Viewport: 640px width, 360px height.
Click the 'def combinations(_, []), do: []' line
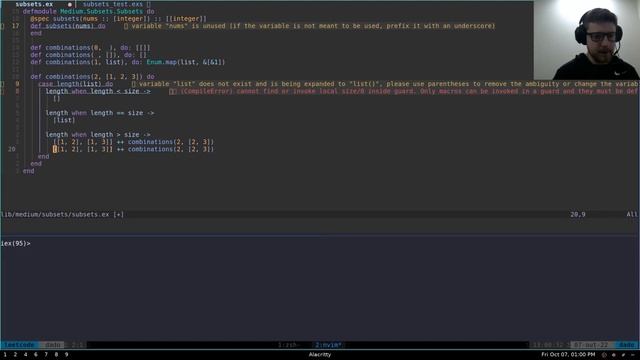coord(89,55)
